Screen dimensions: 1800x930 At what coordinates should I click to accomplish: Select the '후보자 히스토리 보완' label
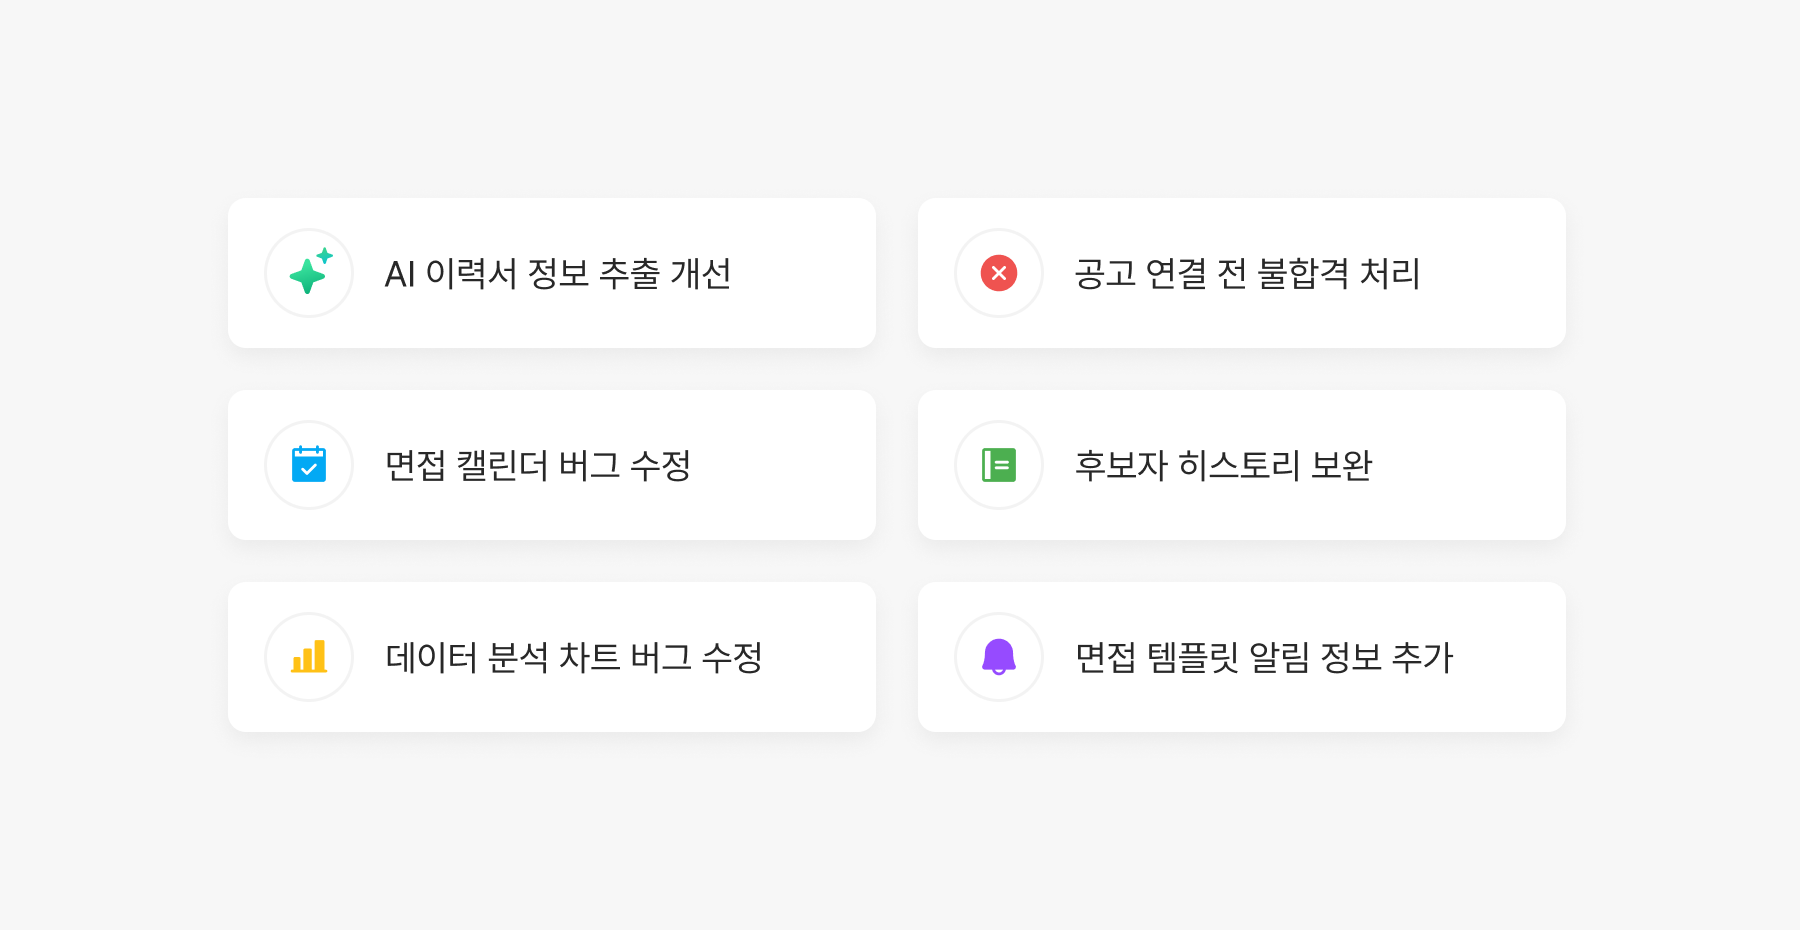pyautogui.click(x=1222, y=466)
